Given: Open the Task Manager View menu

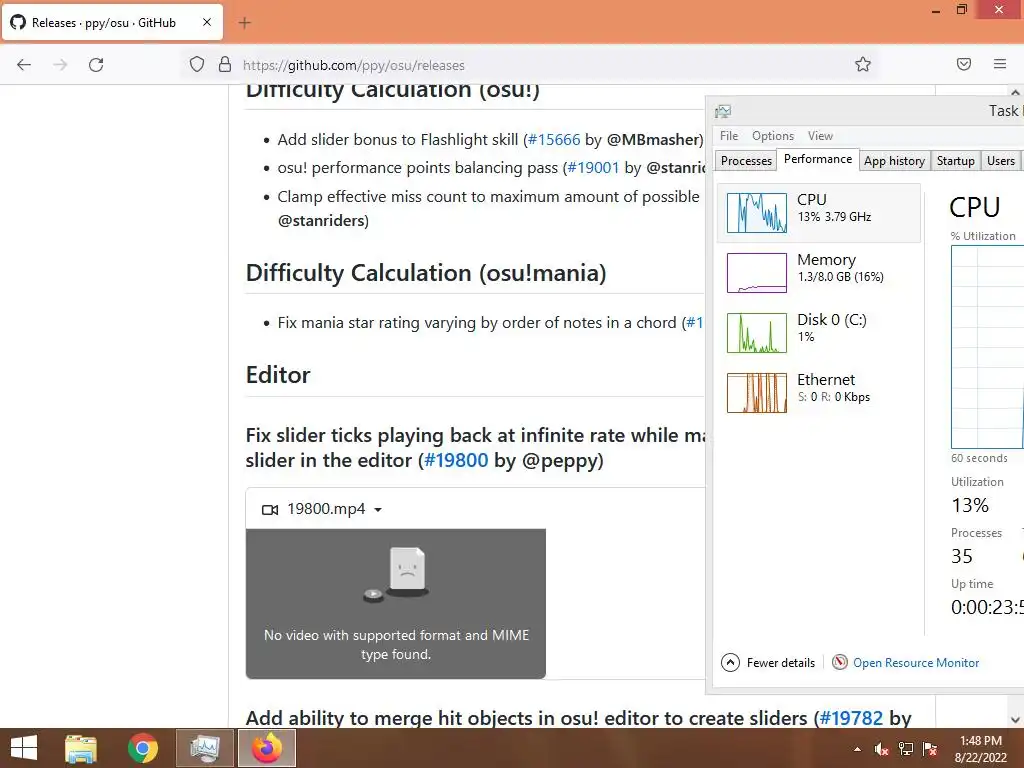Looking at the screenshot, I should [x=820, y=136].
